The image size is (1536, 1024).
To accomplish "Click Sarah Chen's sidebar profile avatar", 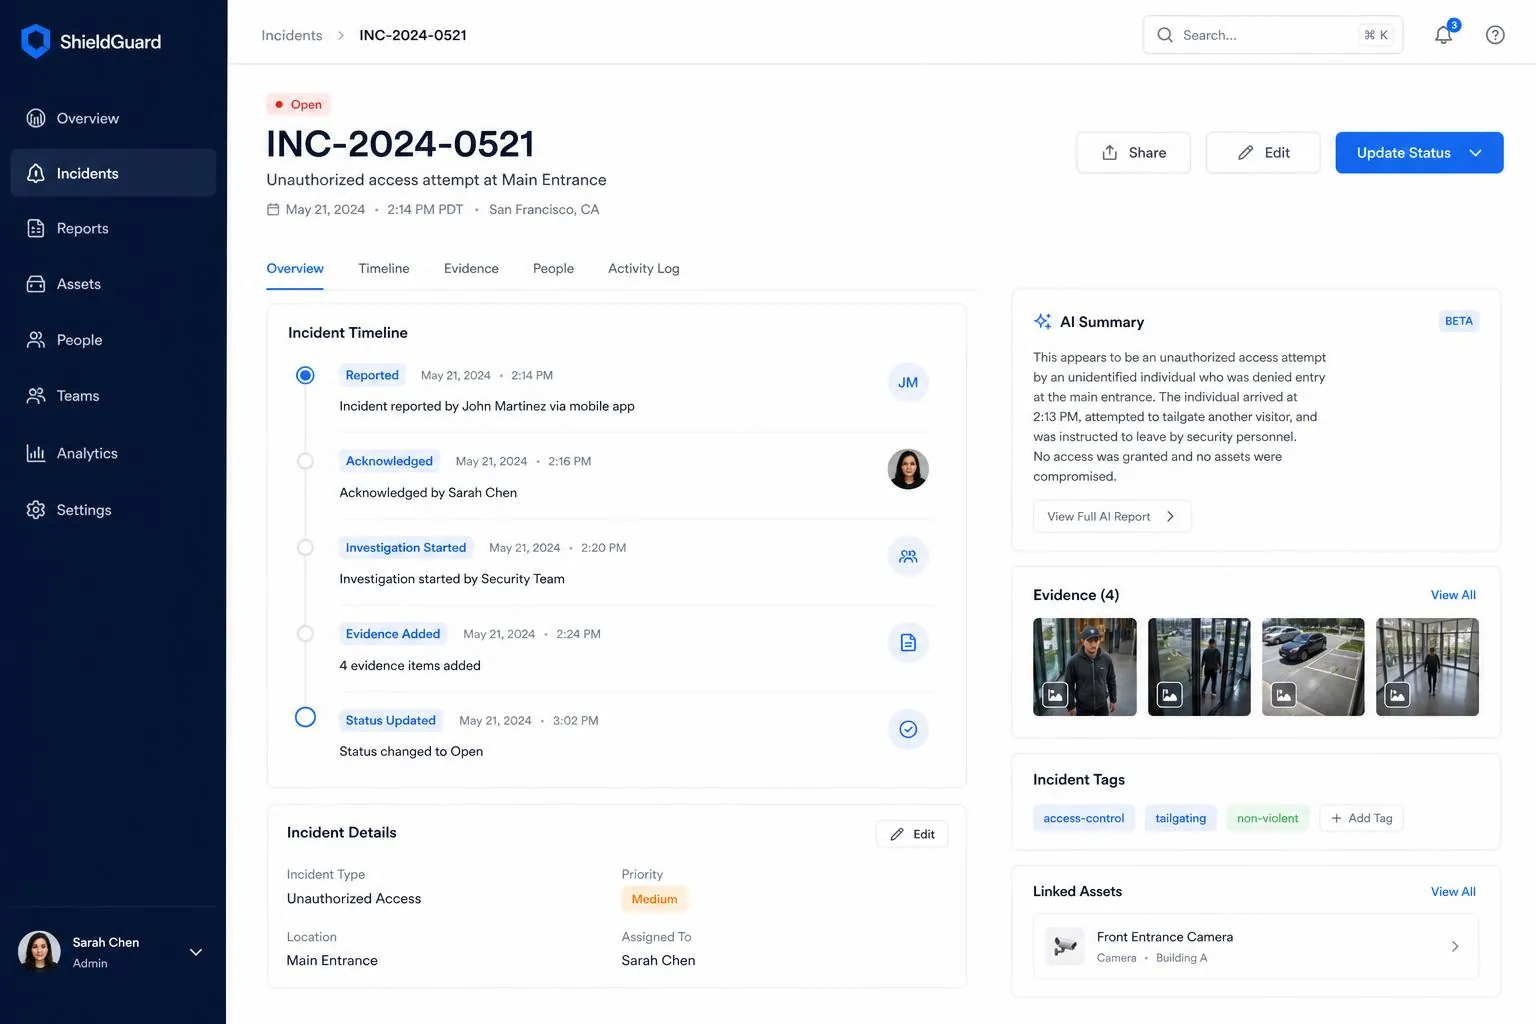I will 40,952.
